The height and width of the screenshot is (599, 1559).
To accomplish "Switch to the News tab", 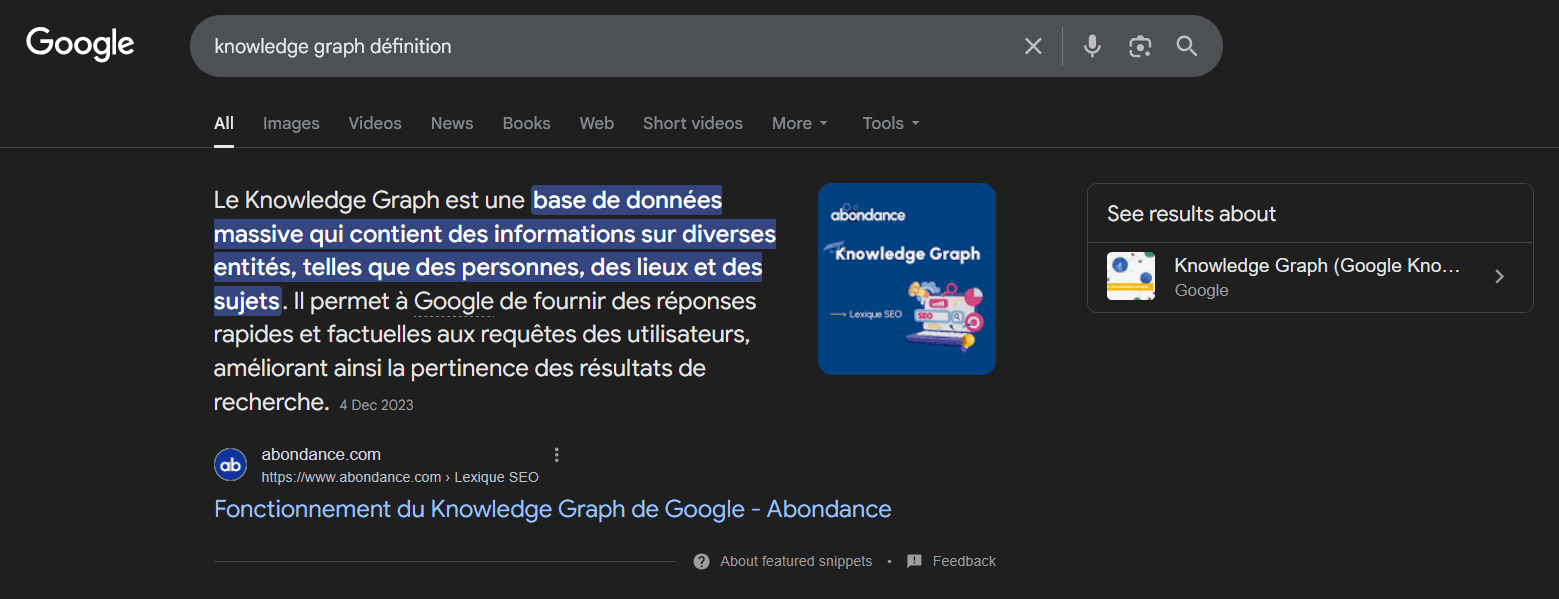I will 451,123.
